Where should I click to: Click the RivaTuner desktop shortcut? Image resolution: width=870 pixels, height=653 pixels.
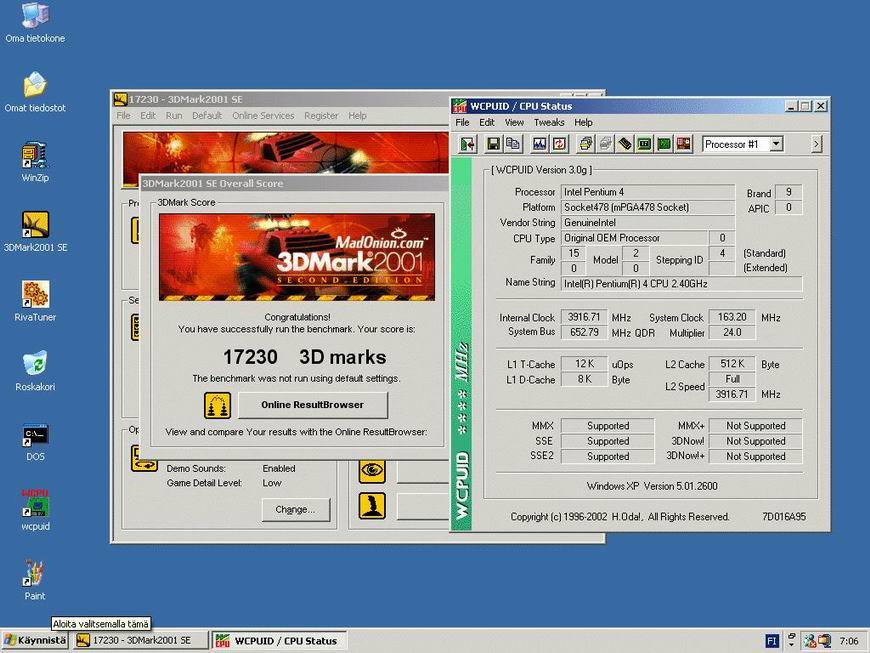35,301
